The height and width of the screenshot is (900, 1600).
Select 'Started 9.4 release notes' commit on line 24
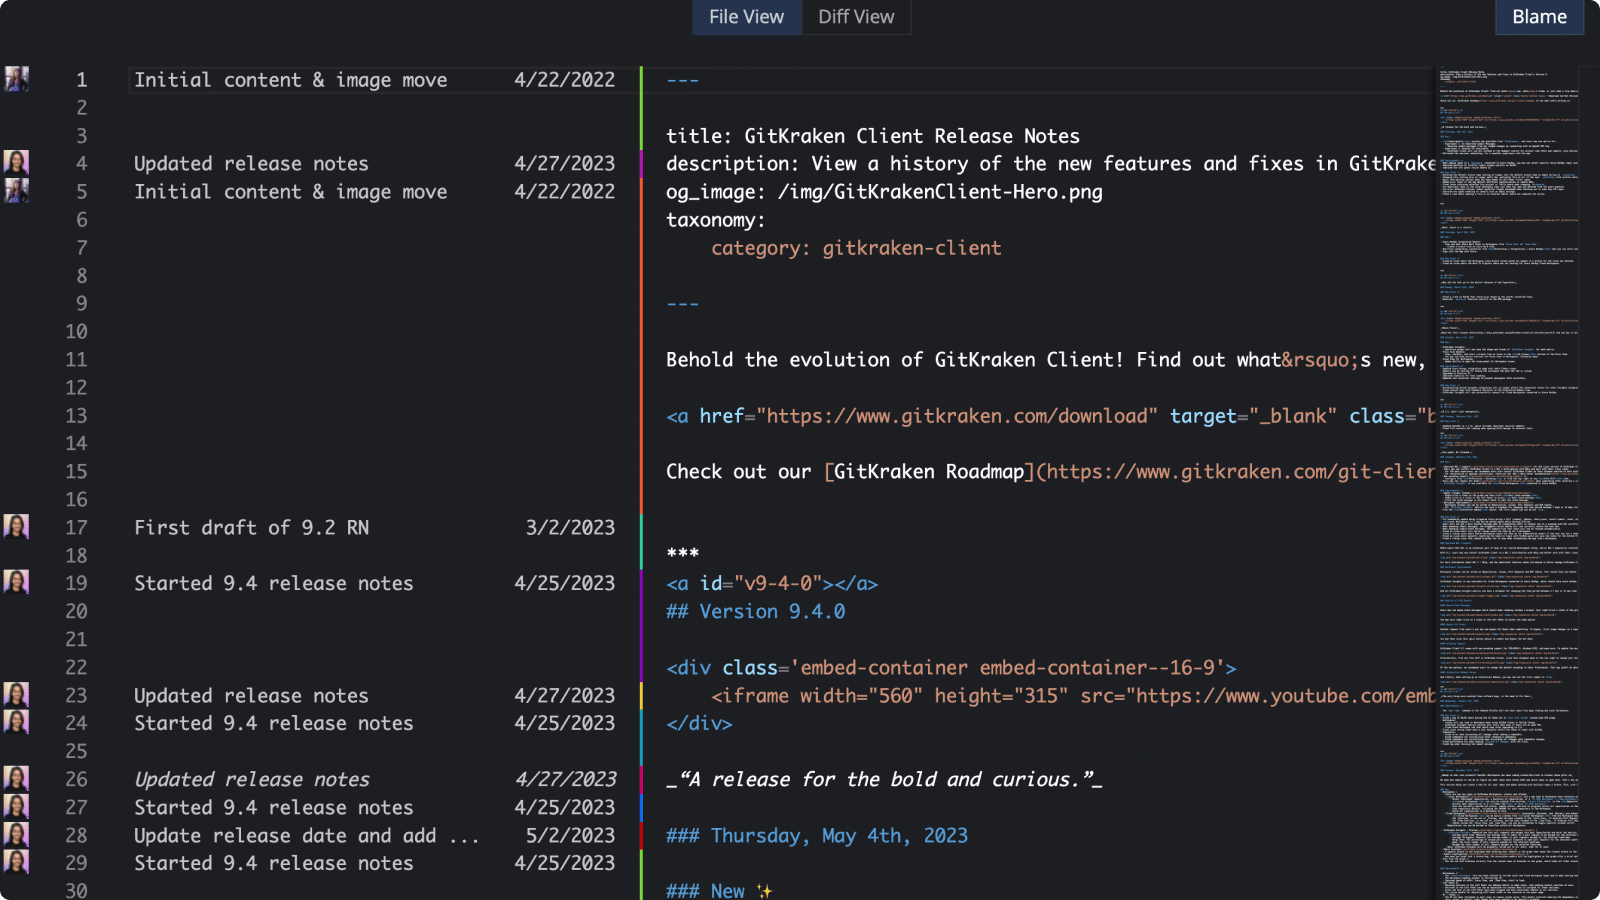click(274, 724)
